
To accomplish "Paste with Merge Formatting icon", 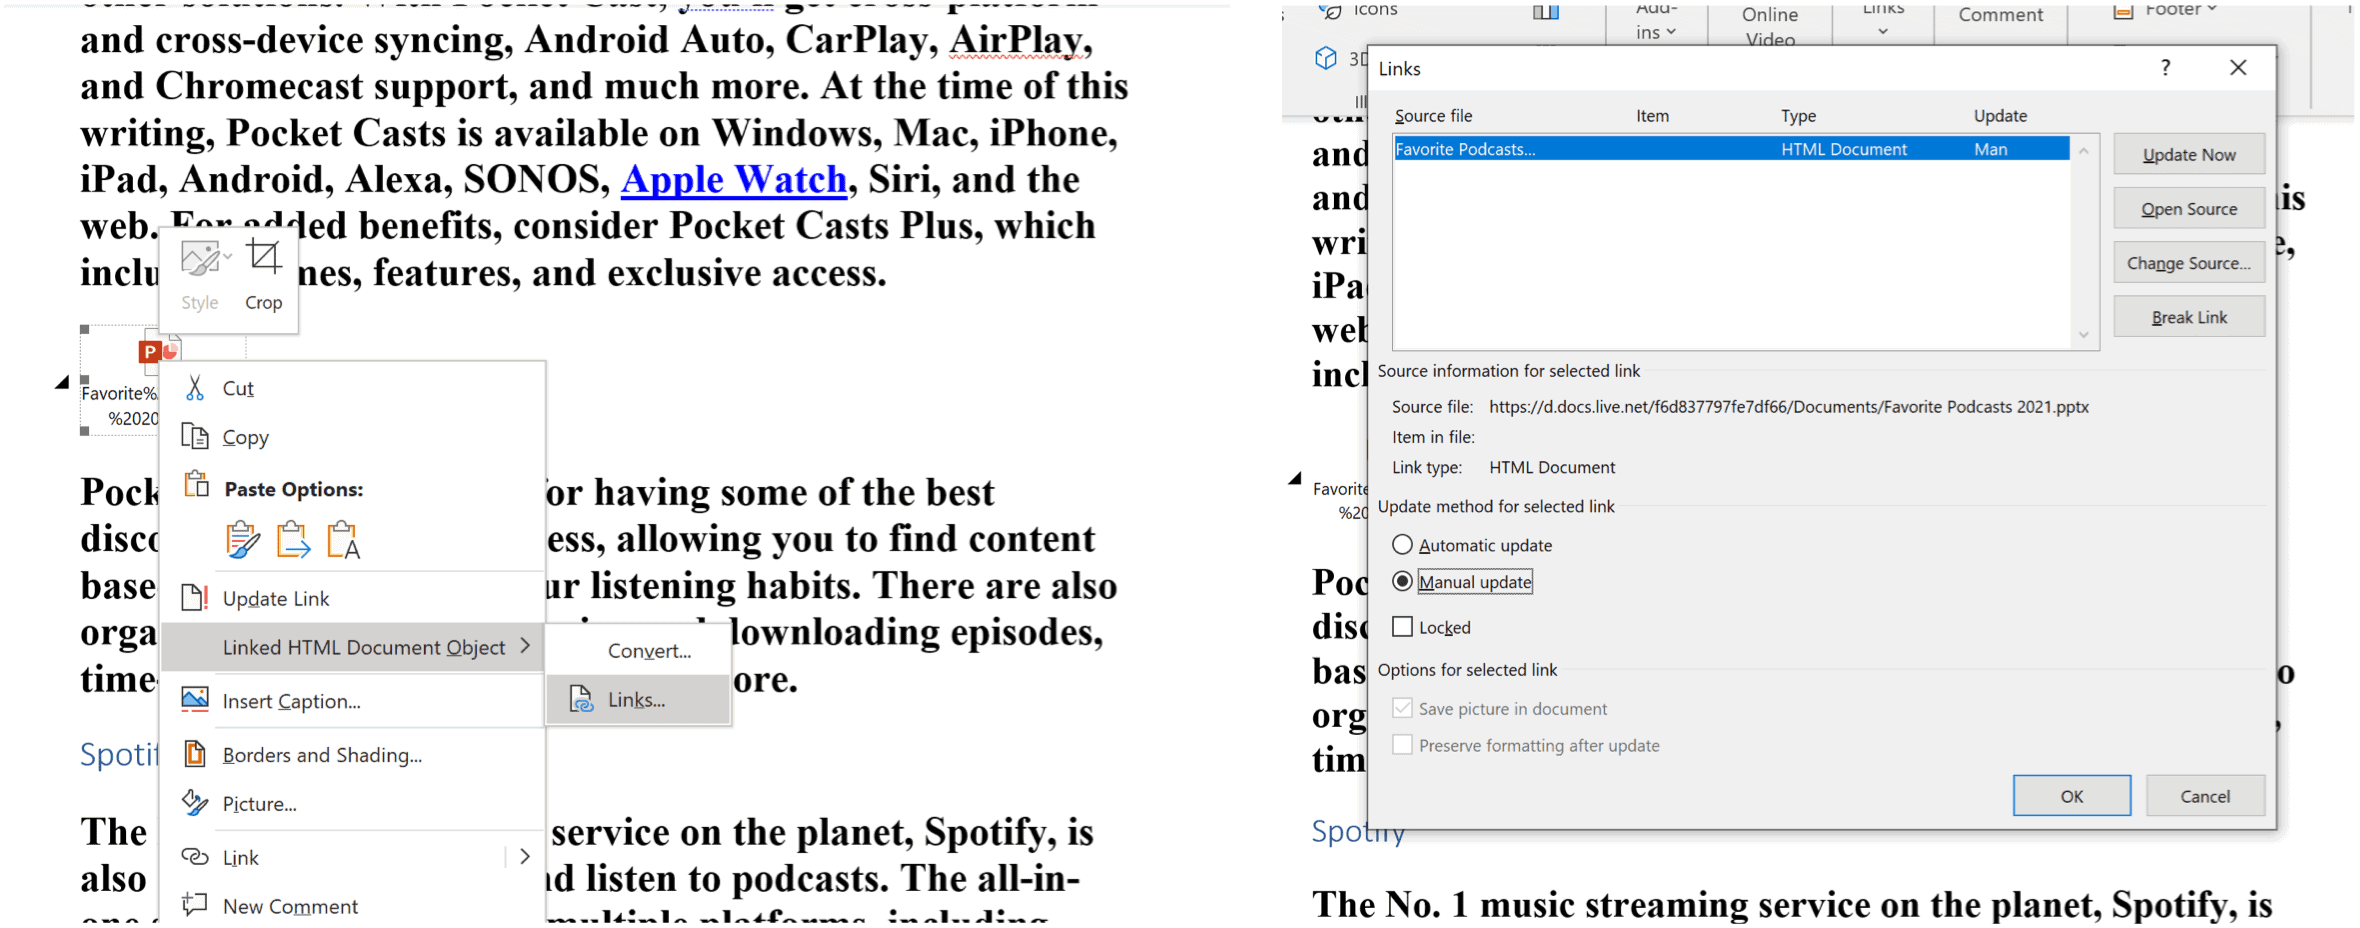I will [292, 540].
